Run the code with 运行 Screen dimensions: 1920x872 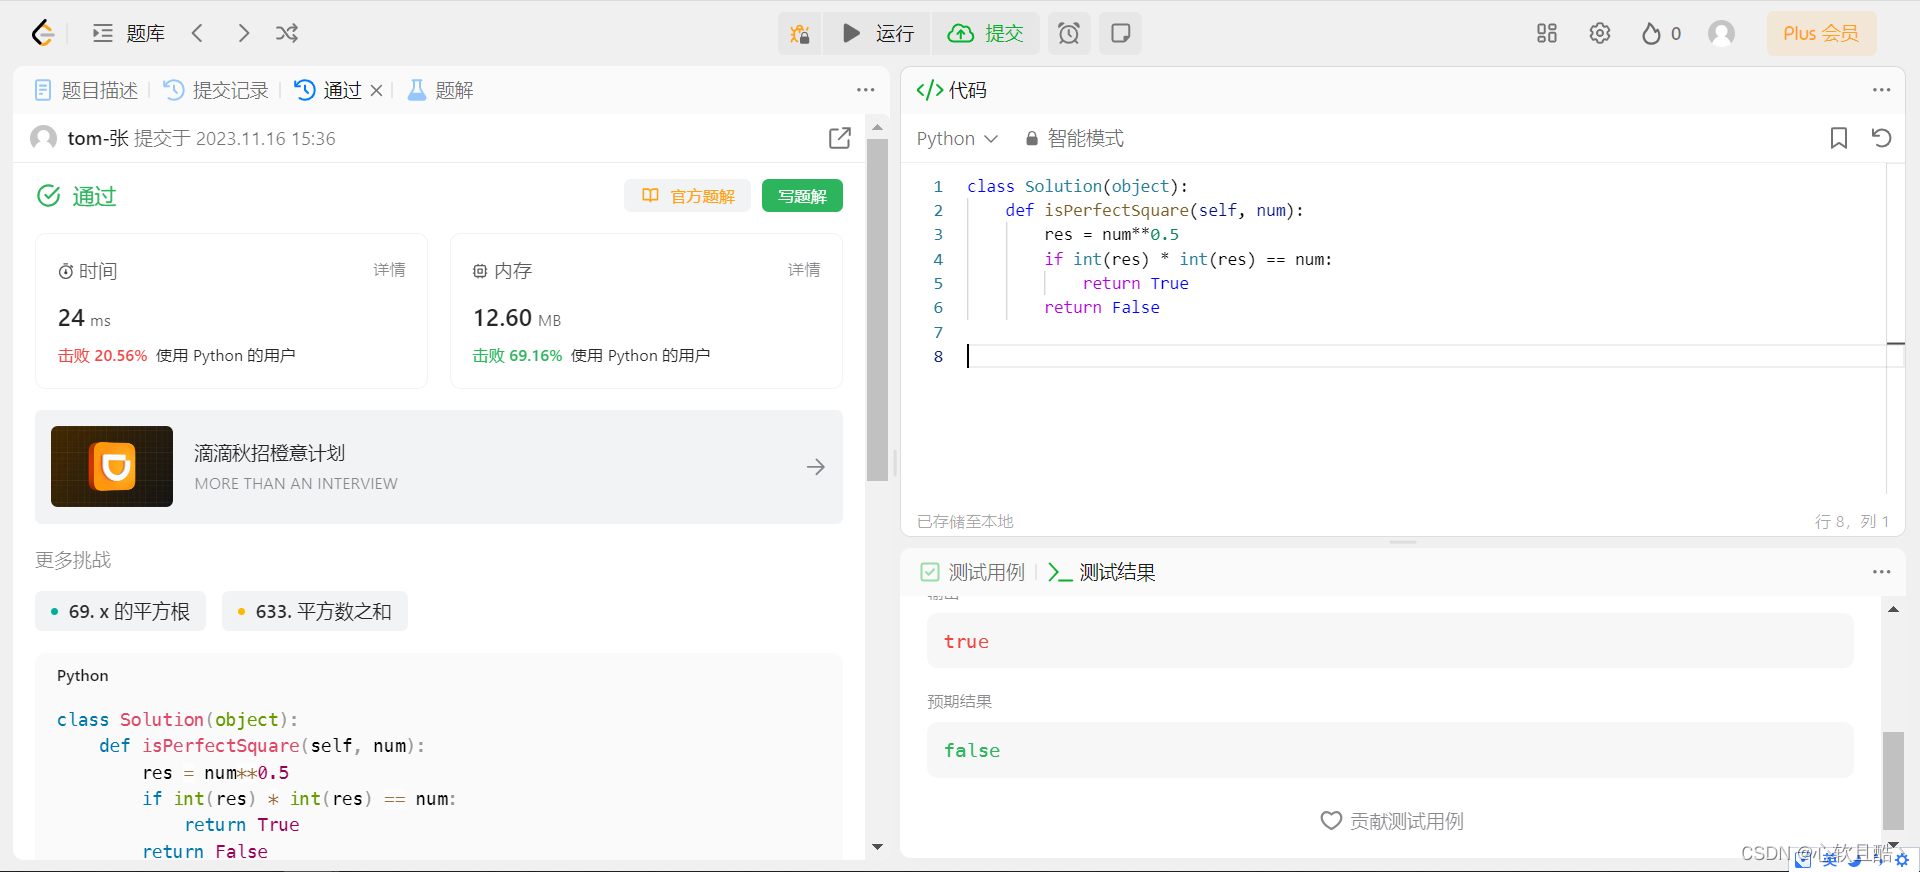point(877,34)
